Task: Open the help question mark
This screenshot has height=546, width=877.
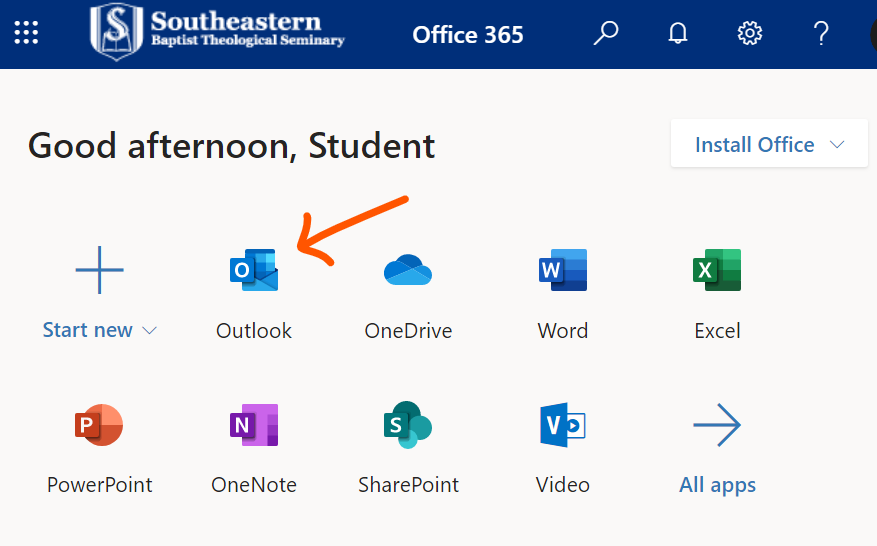Action: point(821,33)
